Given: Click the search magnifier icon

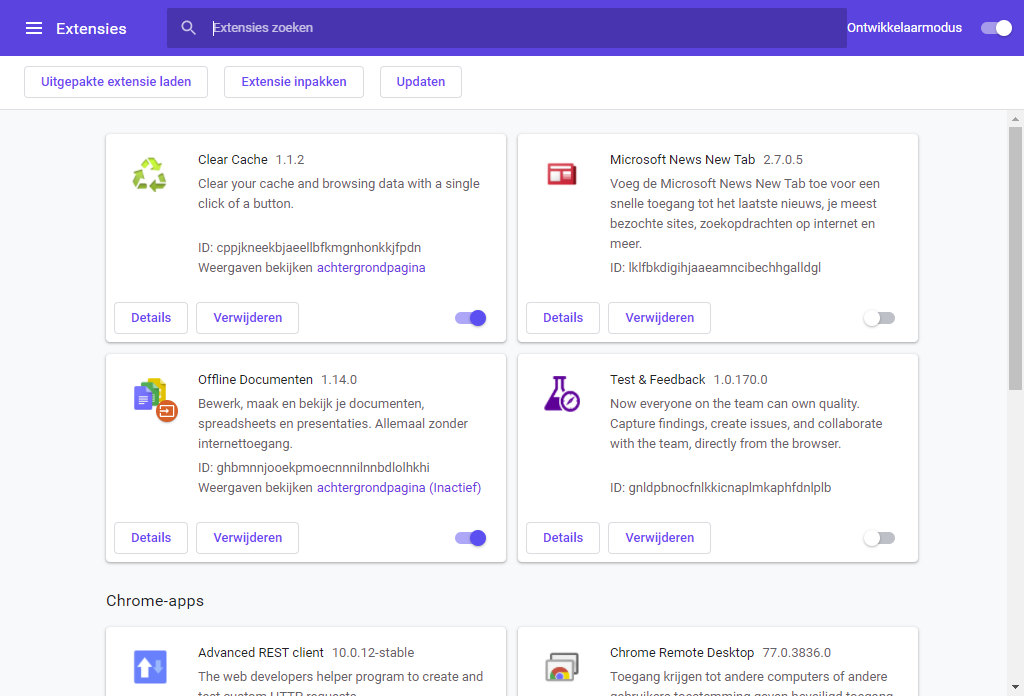Looking at the screenshot, I should pyautogui.click(x=188, y=27).
